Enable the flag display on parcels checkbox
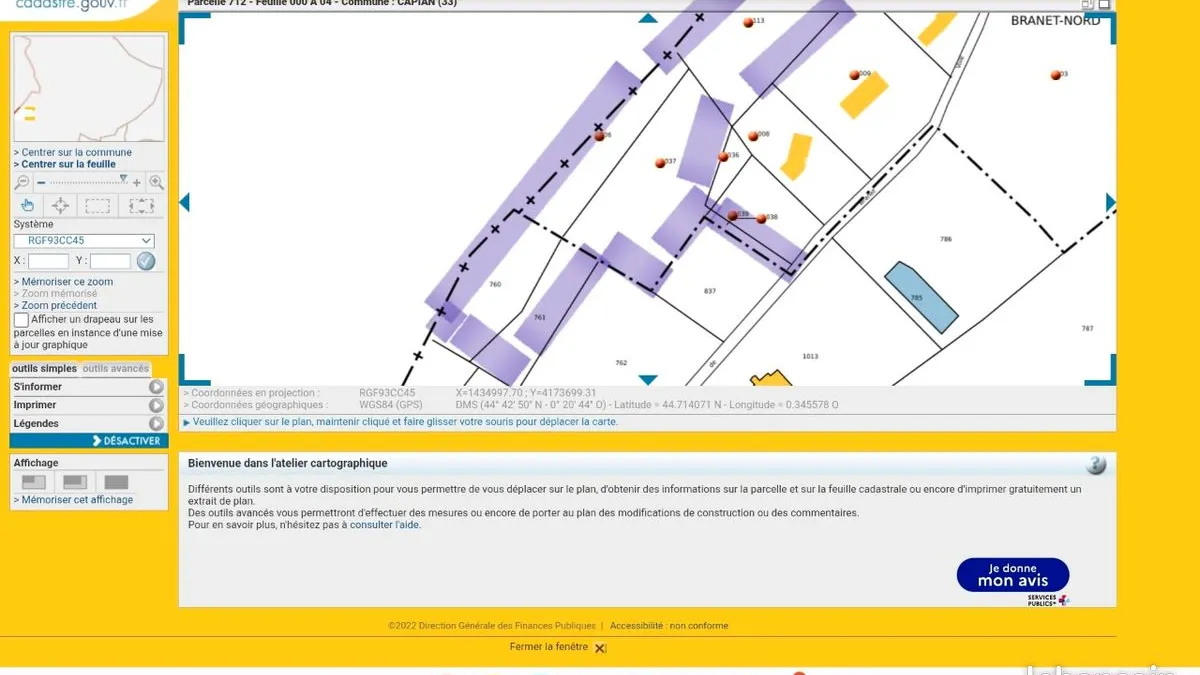 pyautogui.click(x=21, y=320)
